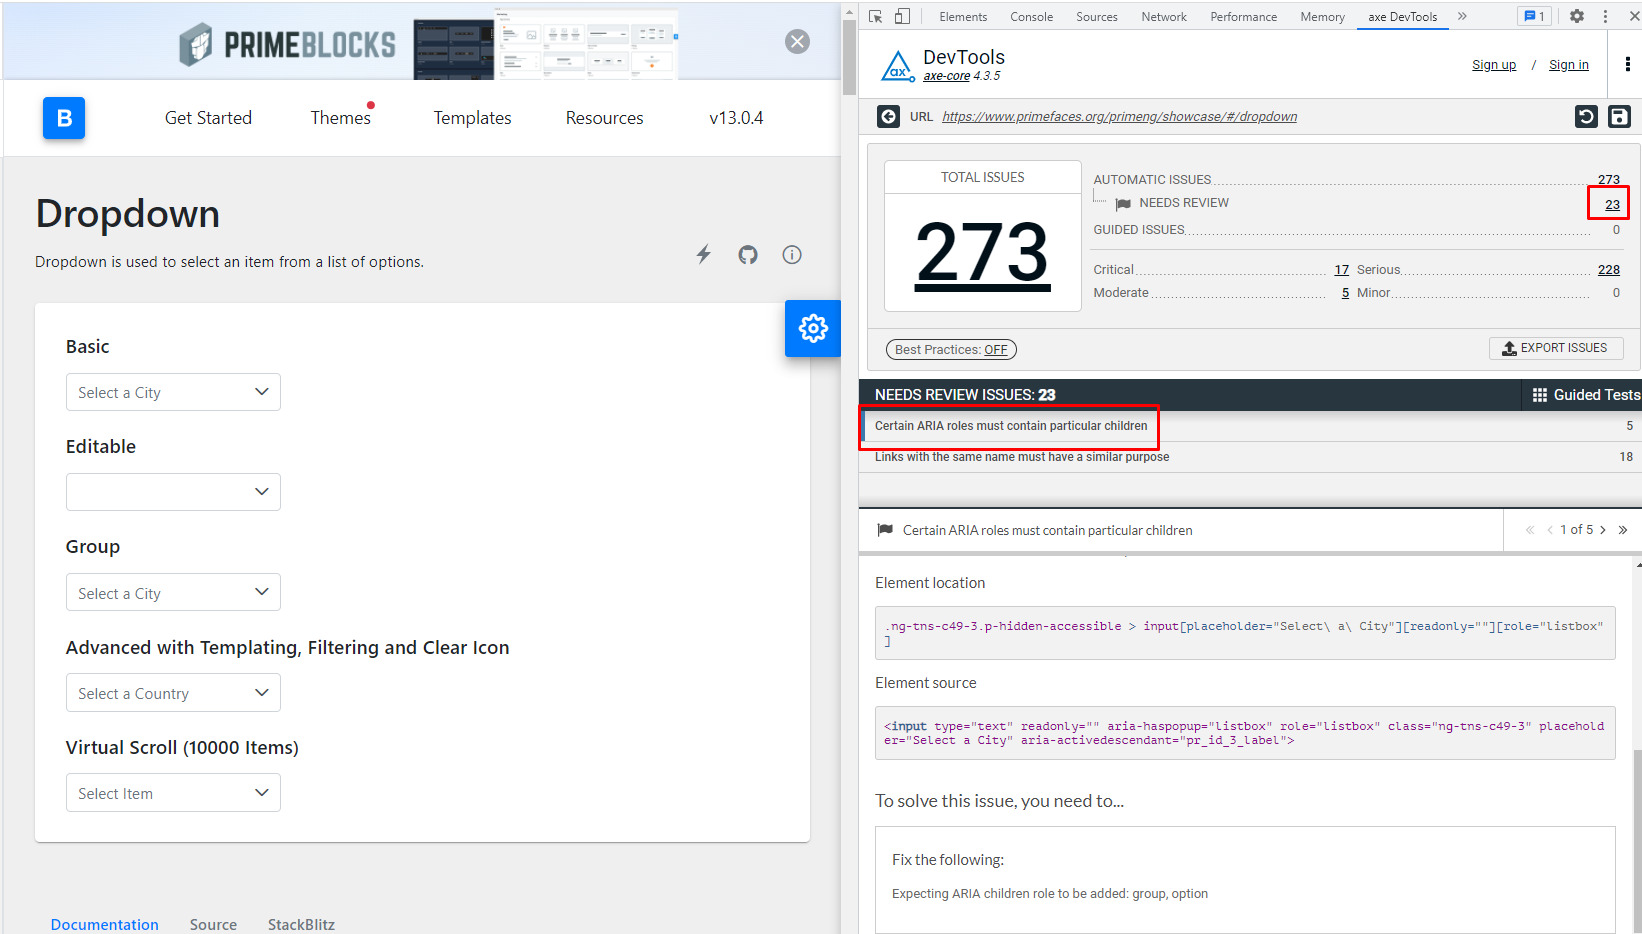
Task: Open the Virtual Scroll Select Item dropdown
Action: coord(172,792)
